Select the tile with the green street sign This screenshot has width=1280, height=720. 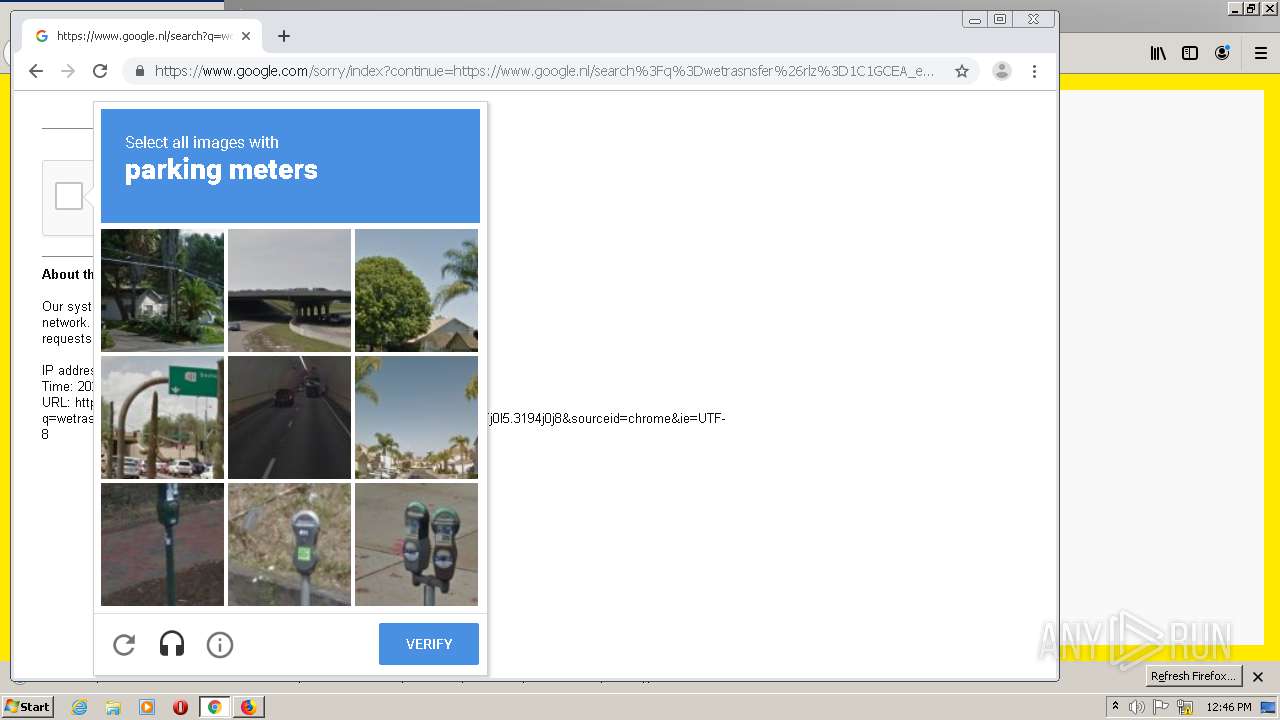[x=162, y=417]
